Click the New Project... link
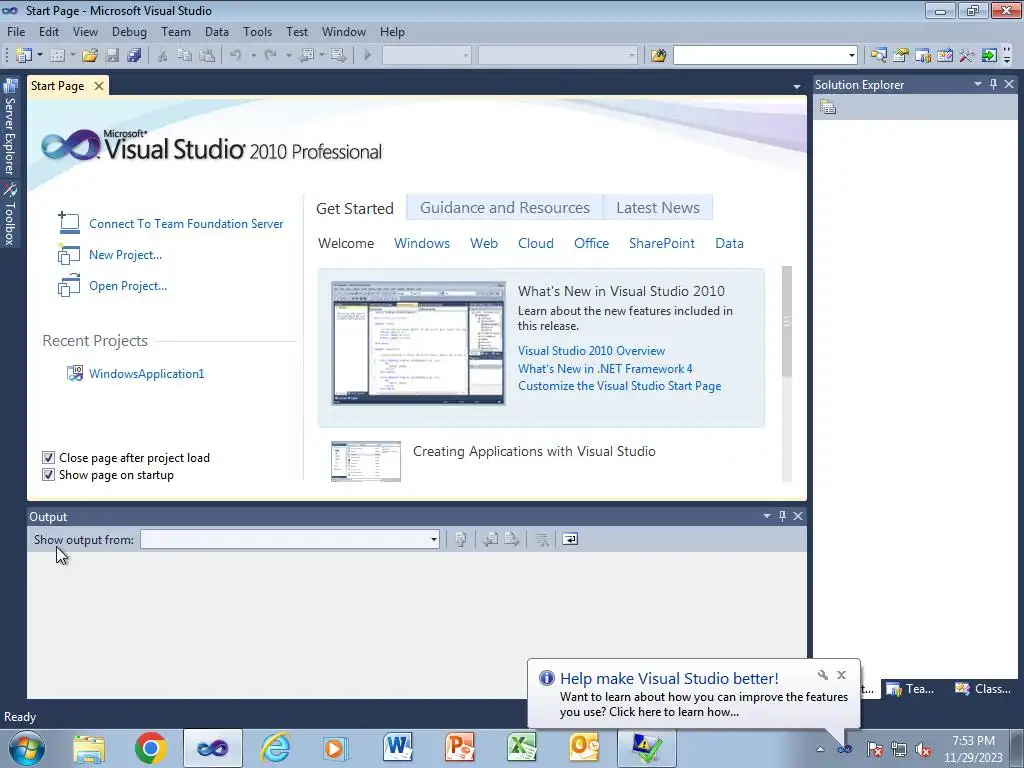1024x768 pixels. [x=125, y=255]
